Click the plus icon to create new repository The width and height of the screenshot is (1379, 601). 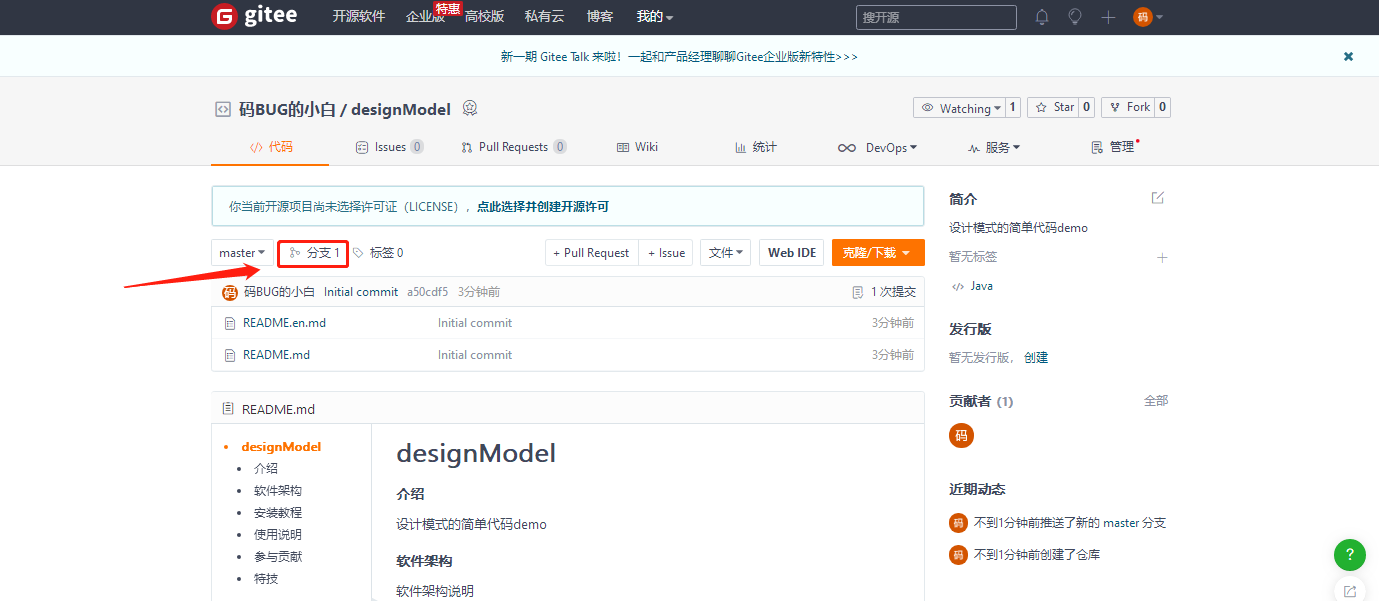pyautogui.click(x=1107, y=17)
